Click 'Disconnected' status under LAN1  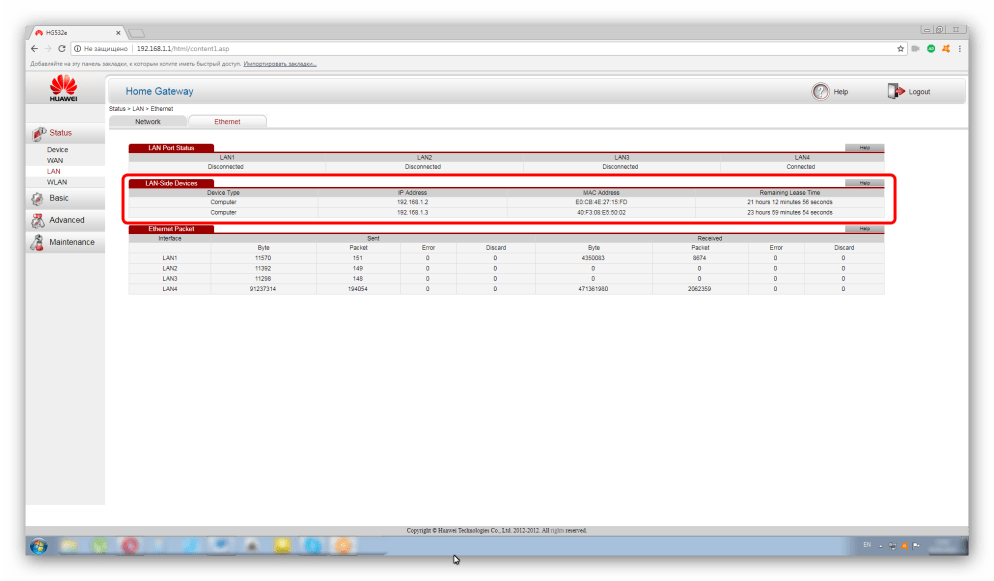[226, 167]
